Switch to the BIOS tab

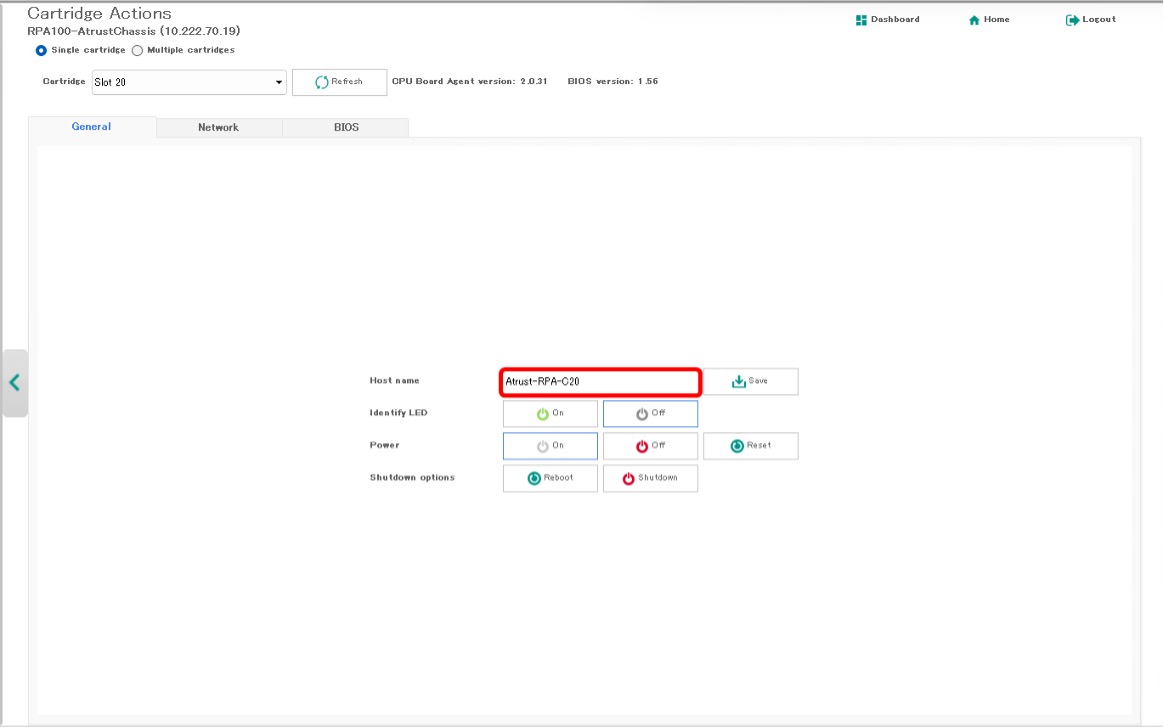pyautogui.click(x=346, y=128)
